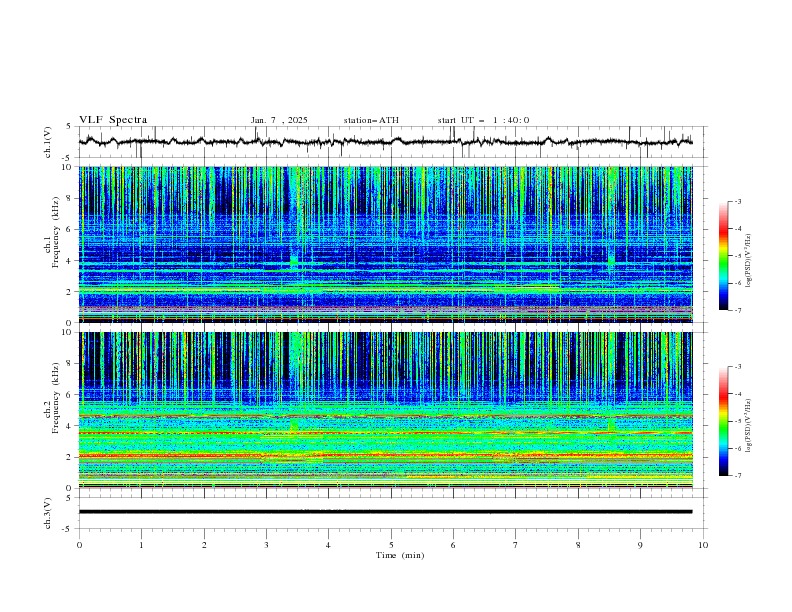Click the "-4" label on ch.2 color scale
Viewport: 792px width, 612px height.
(737, 394)
